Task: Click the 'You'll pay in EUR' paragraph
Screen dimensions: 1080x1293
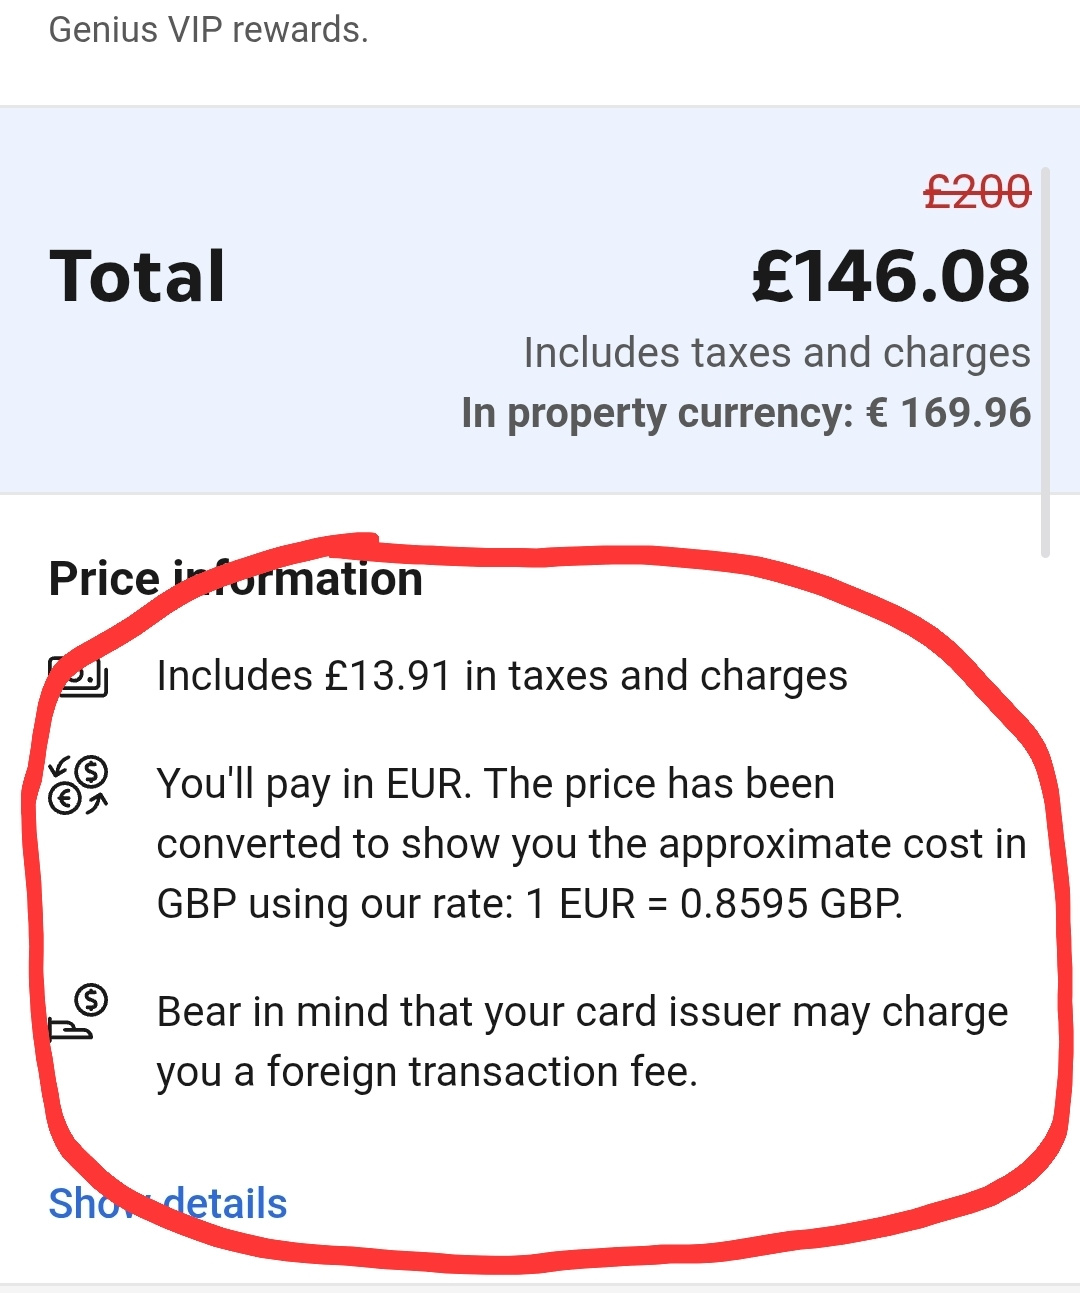Action: (592, 844)
